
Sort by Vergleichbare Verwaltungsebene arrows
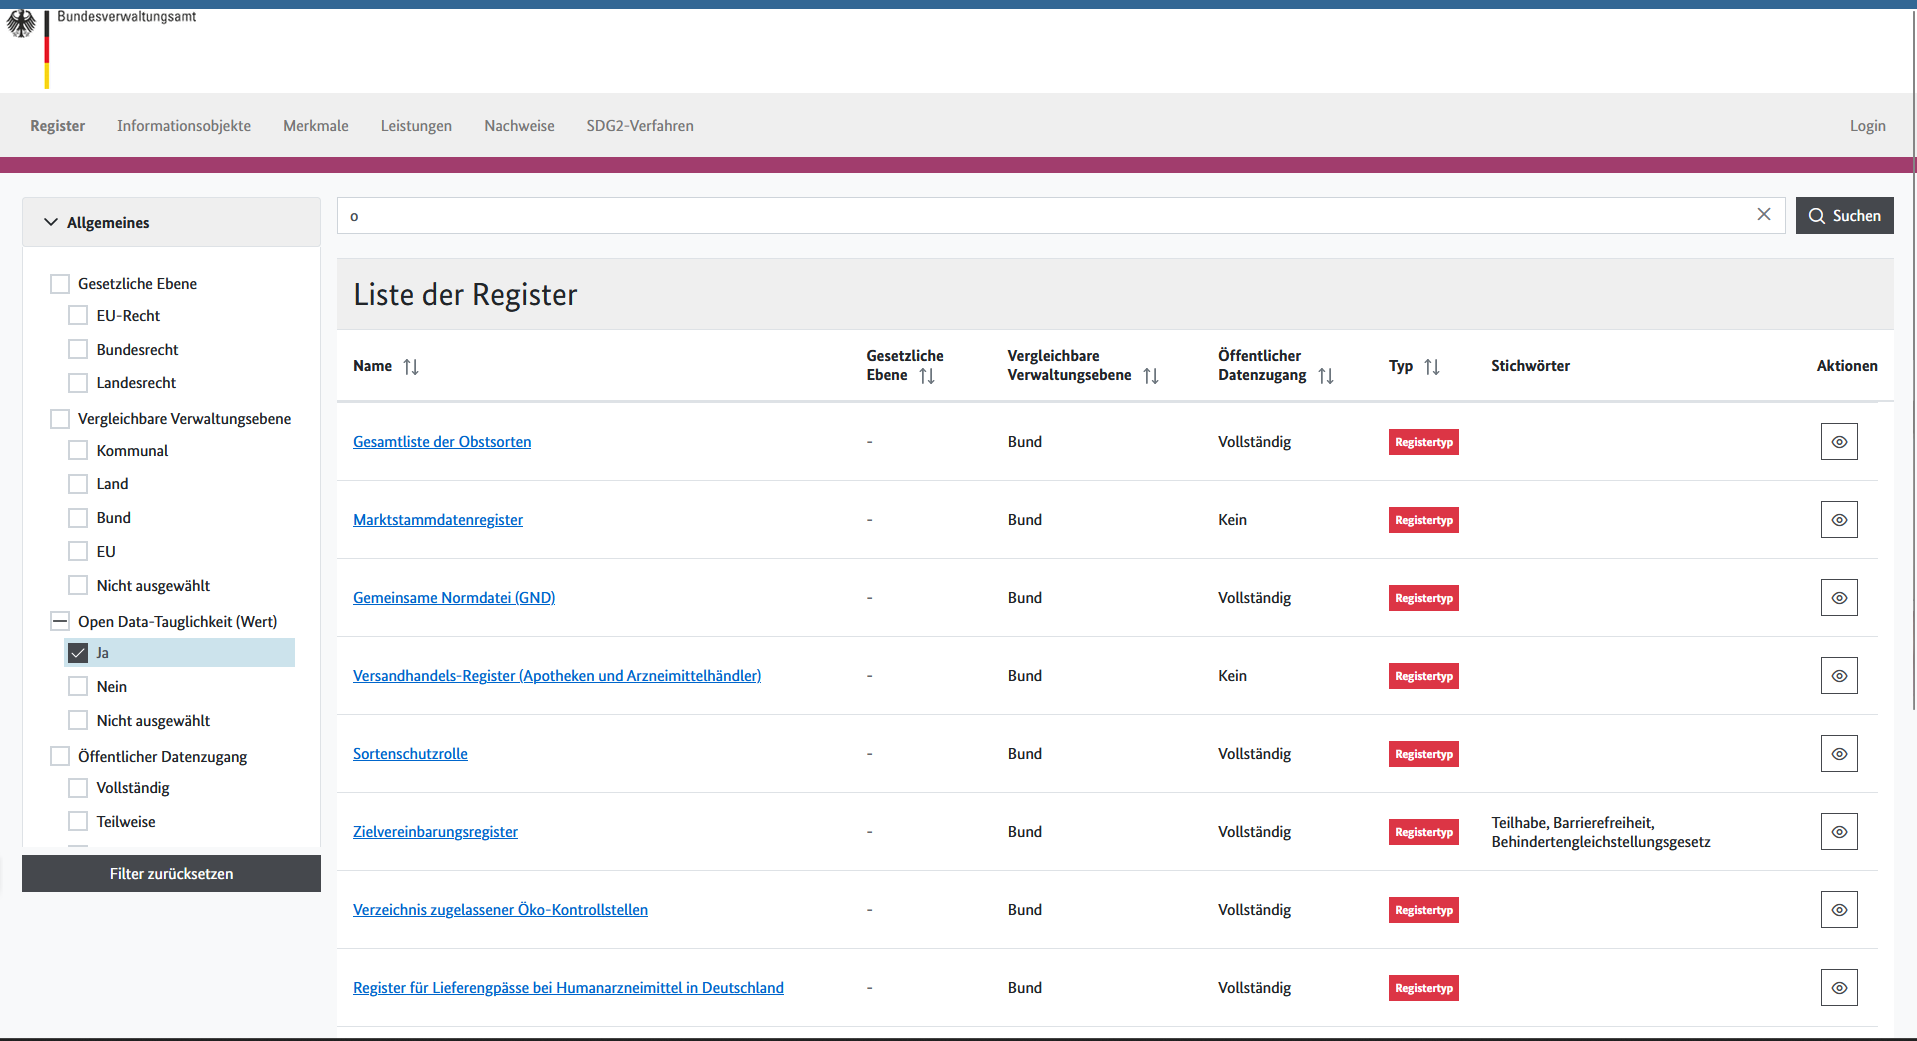click(x=1150, y=376)
